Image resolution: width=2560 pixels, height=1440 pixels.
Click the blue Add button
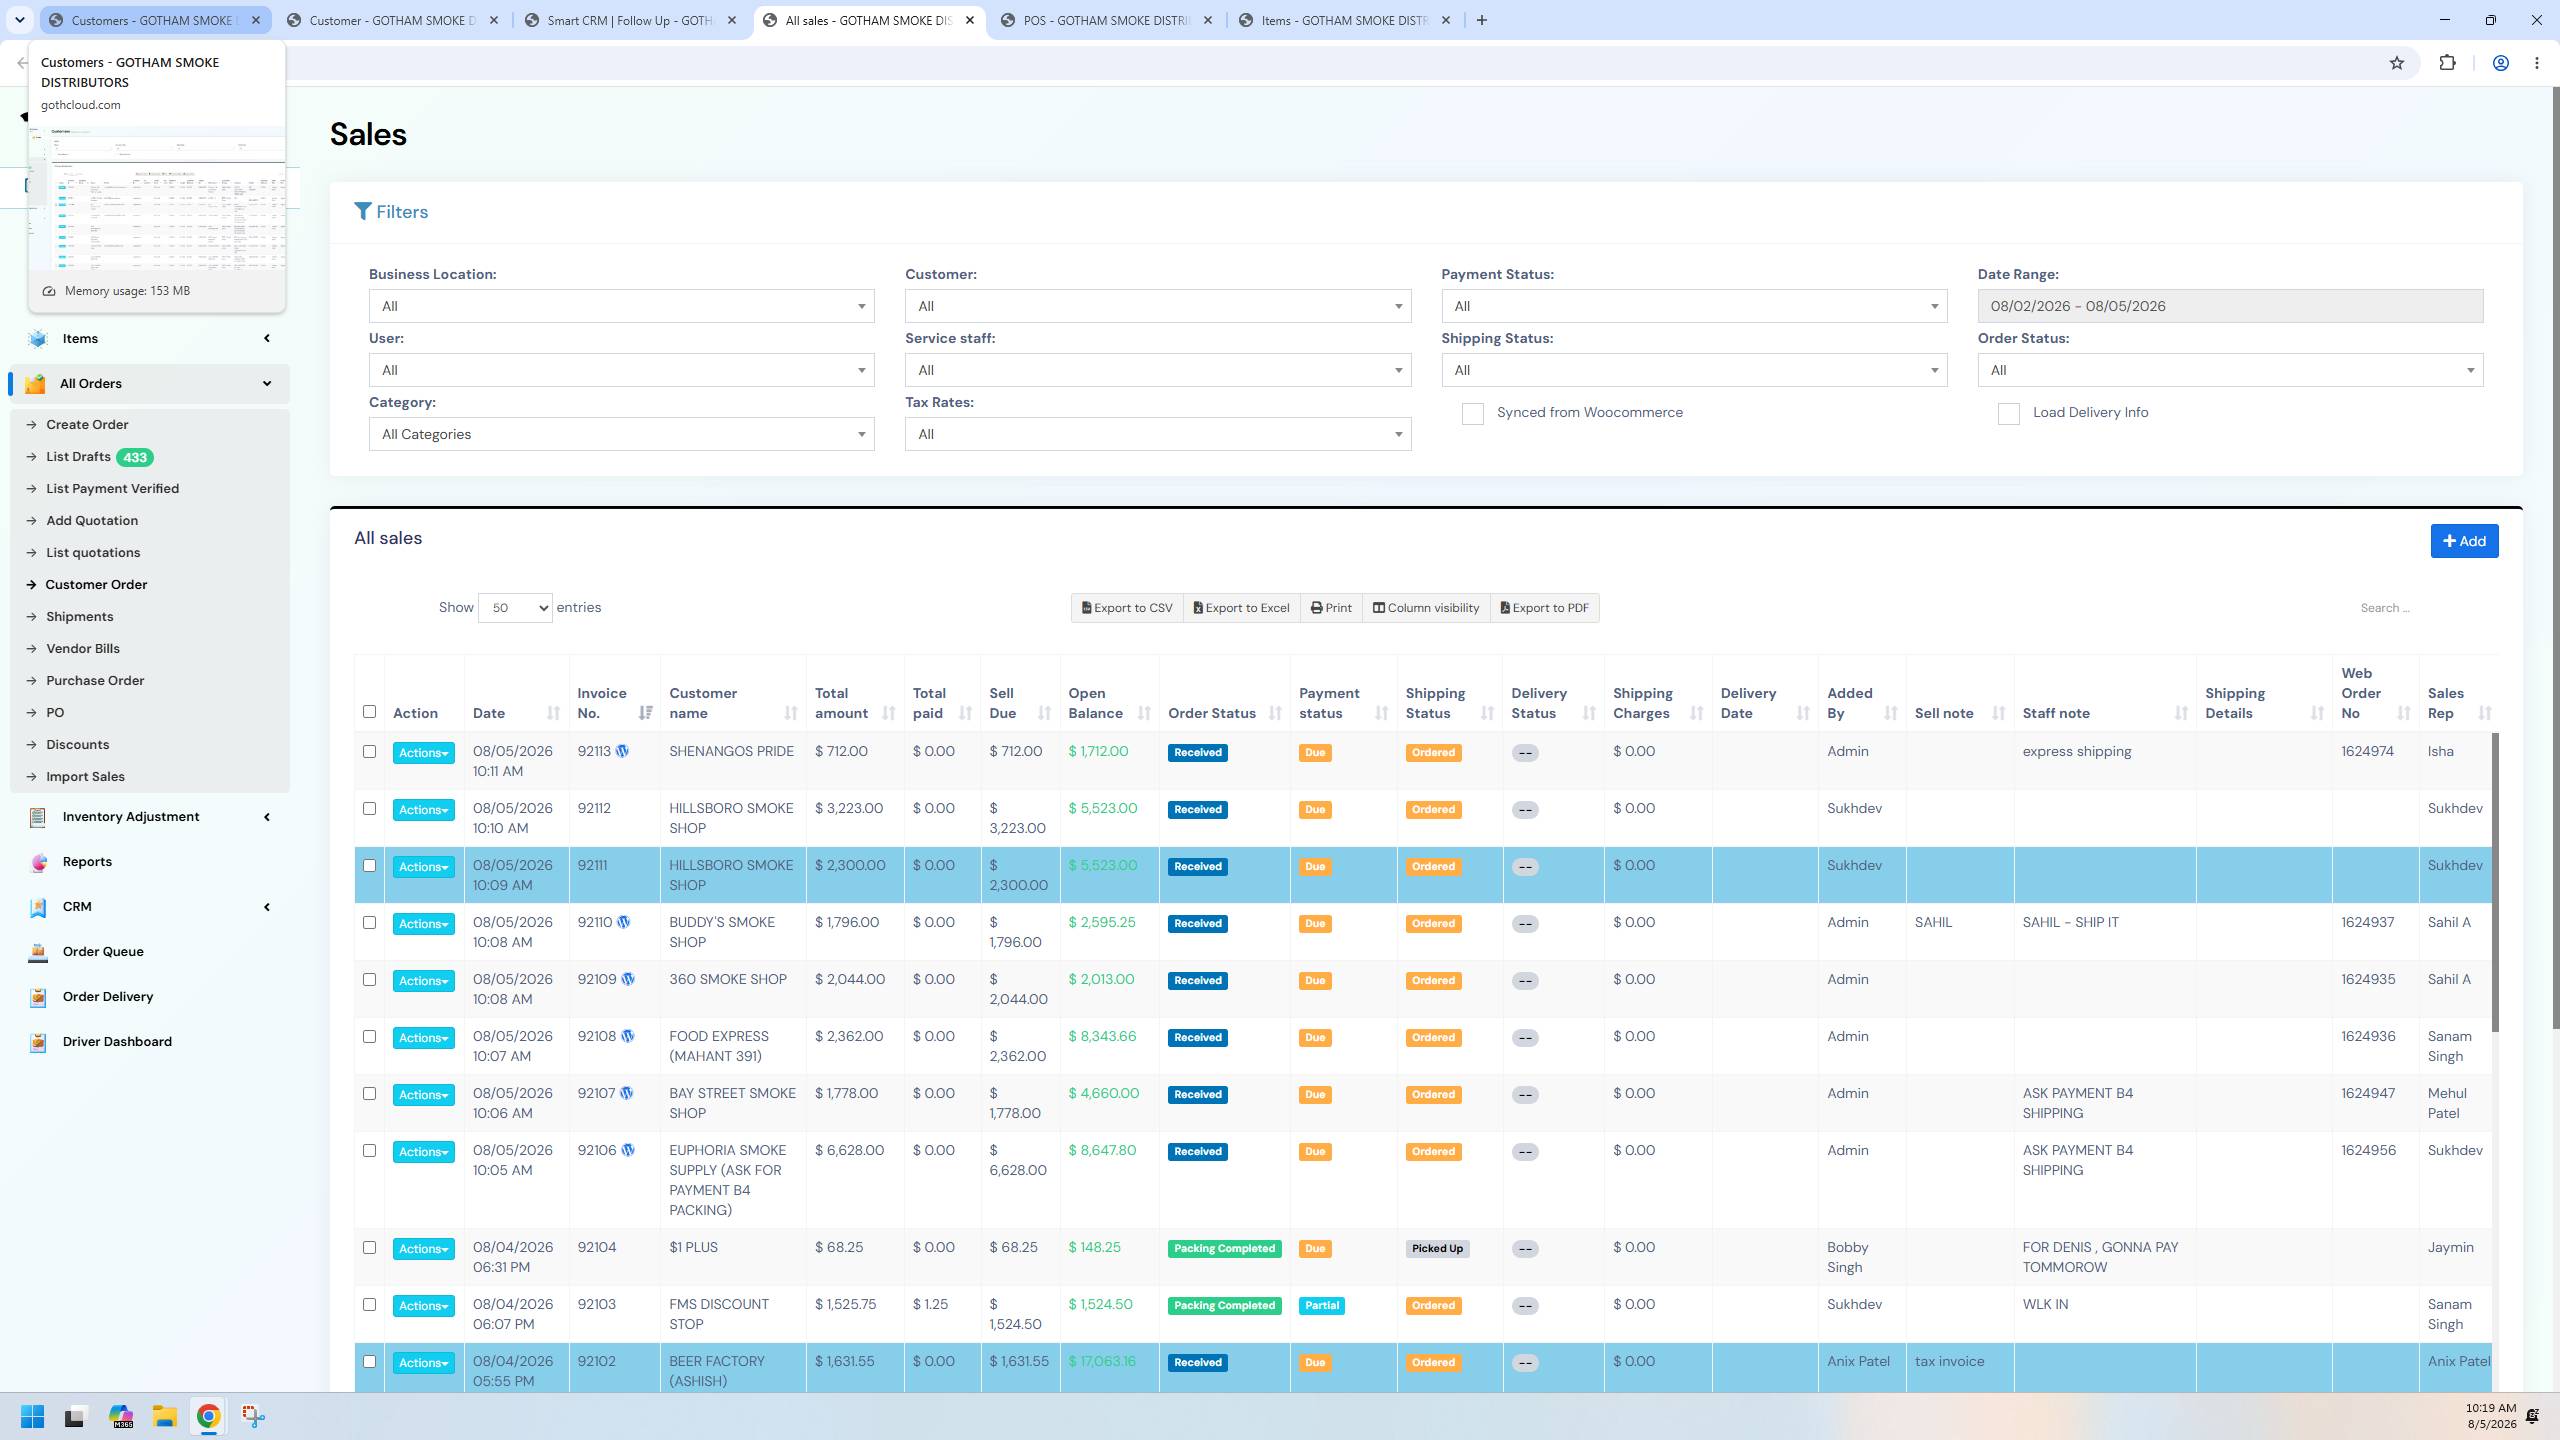tap(2464, 541)
